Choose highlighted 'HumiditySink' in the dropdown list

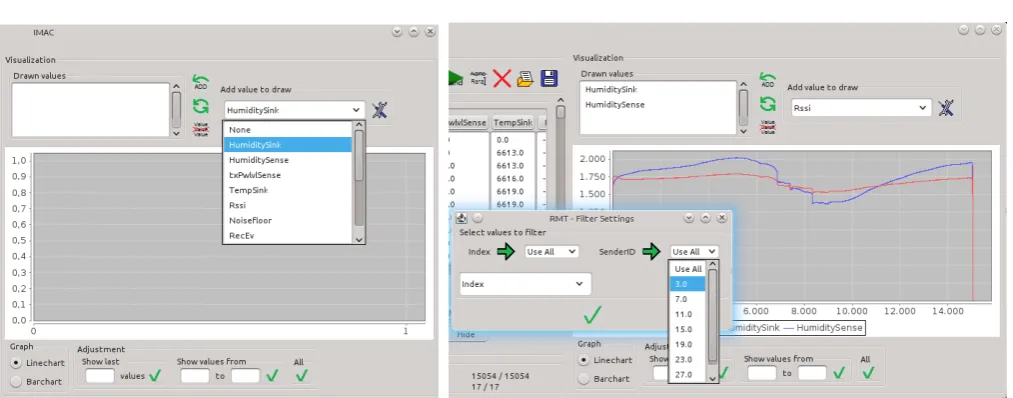[288, 145]
